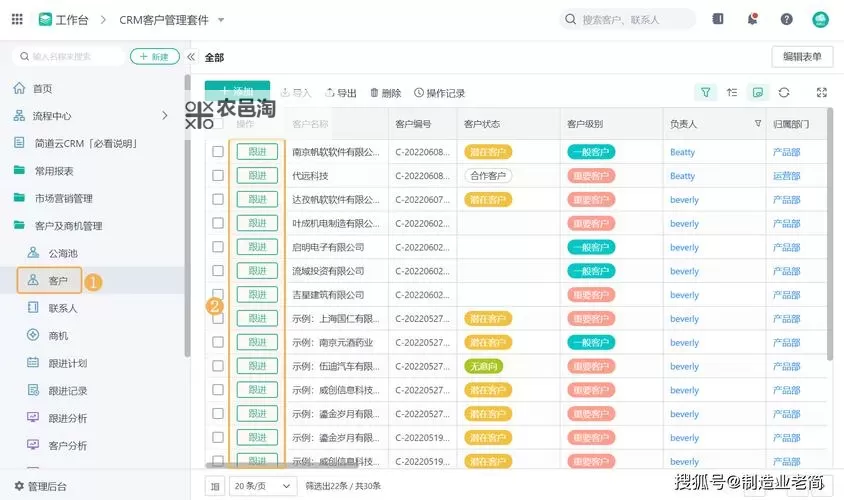
Task: Click the sort order icon in toolbar
Action: click(732, 93)
